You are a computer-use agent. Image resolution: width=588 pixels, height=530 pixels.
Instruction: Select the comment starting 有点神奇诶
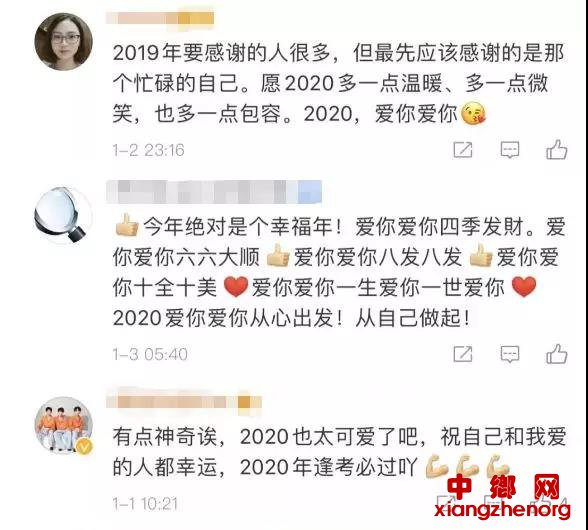[339, 452]
